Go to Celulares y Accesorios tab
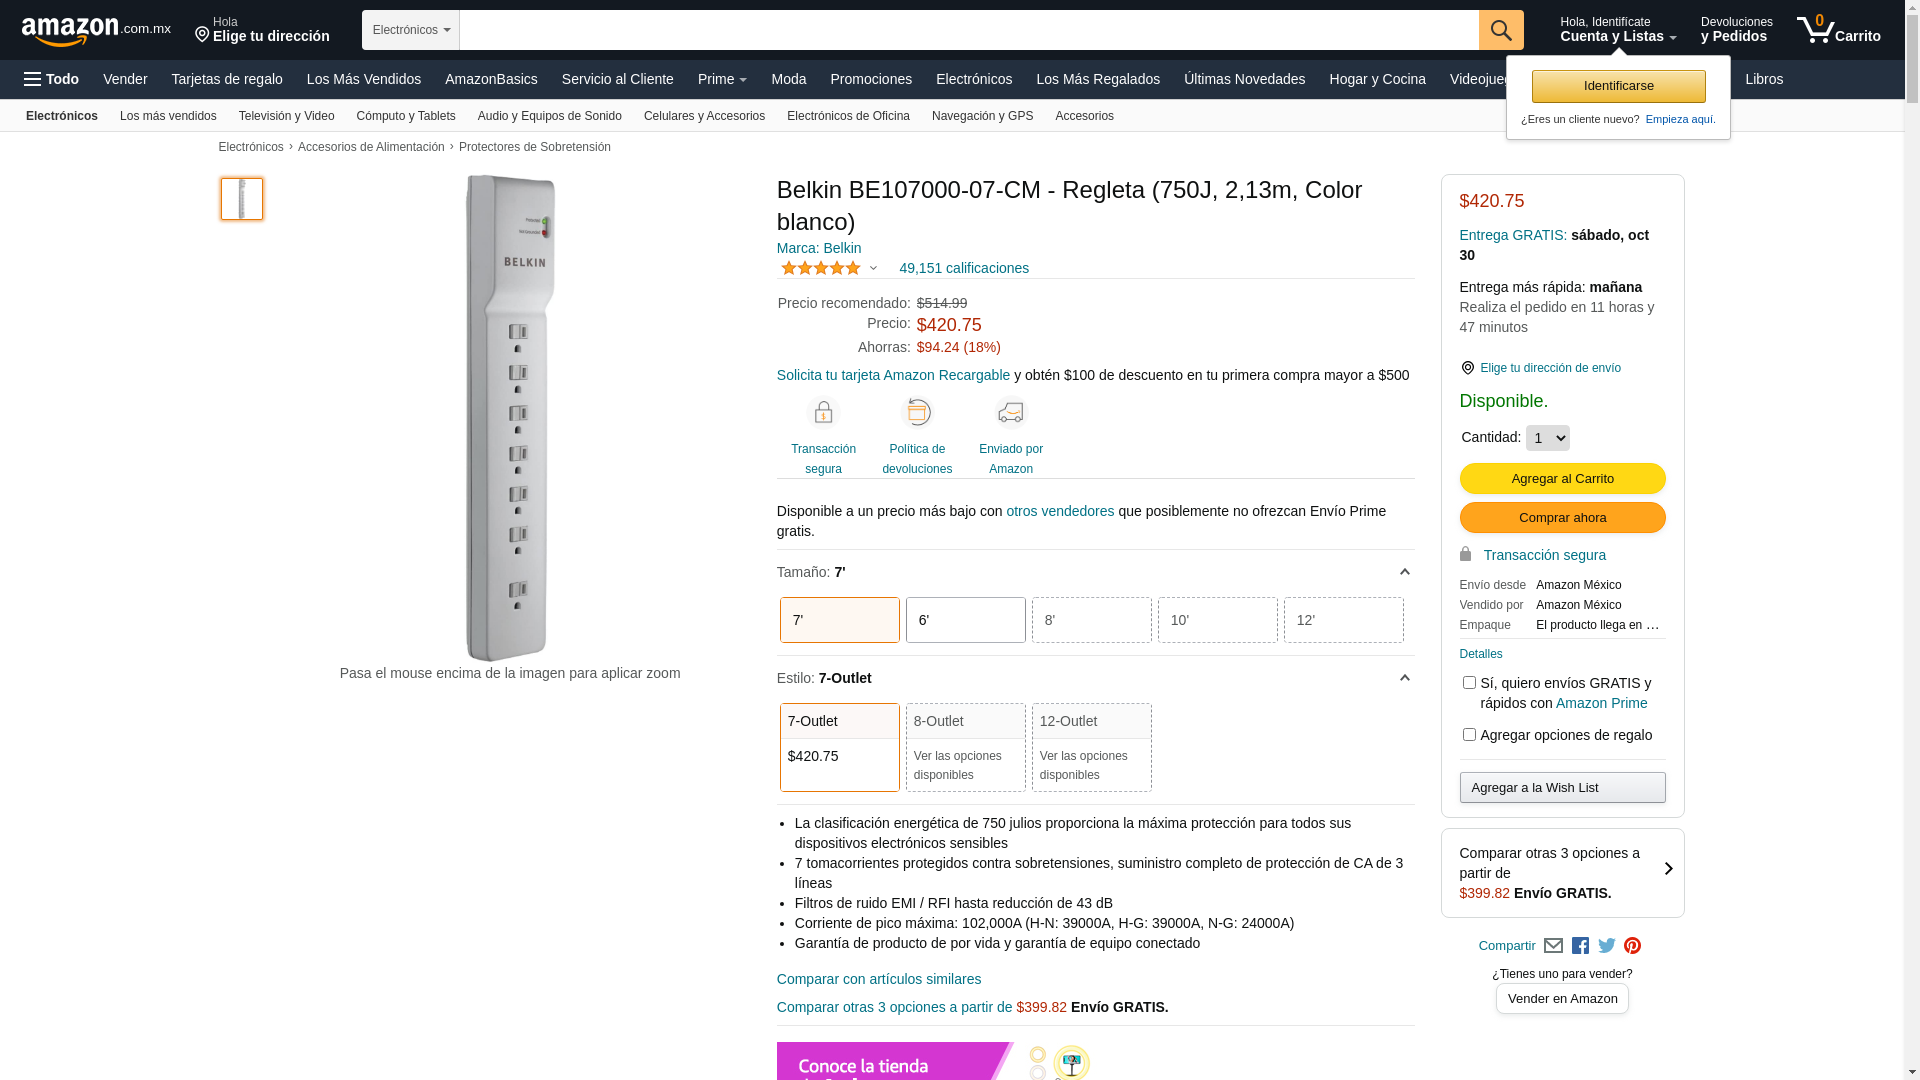The image size is (1920, 1080). pos(704,116)
